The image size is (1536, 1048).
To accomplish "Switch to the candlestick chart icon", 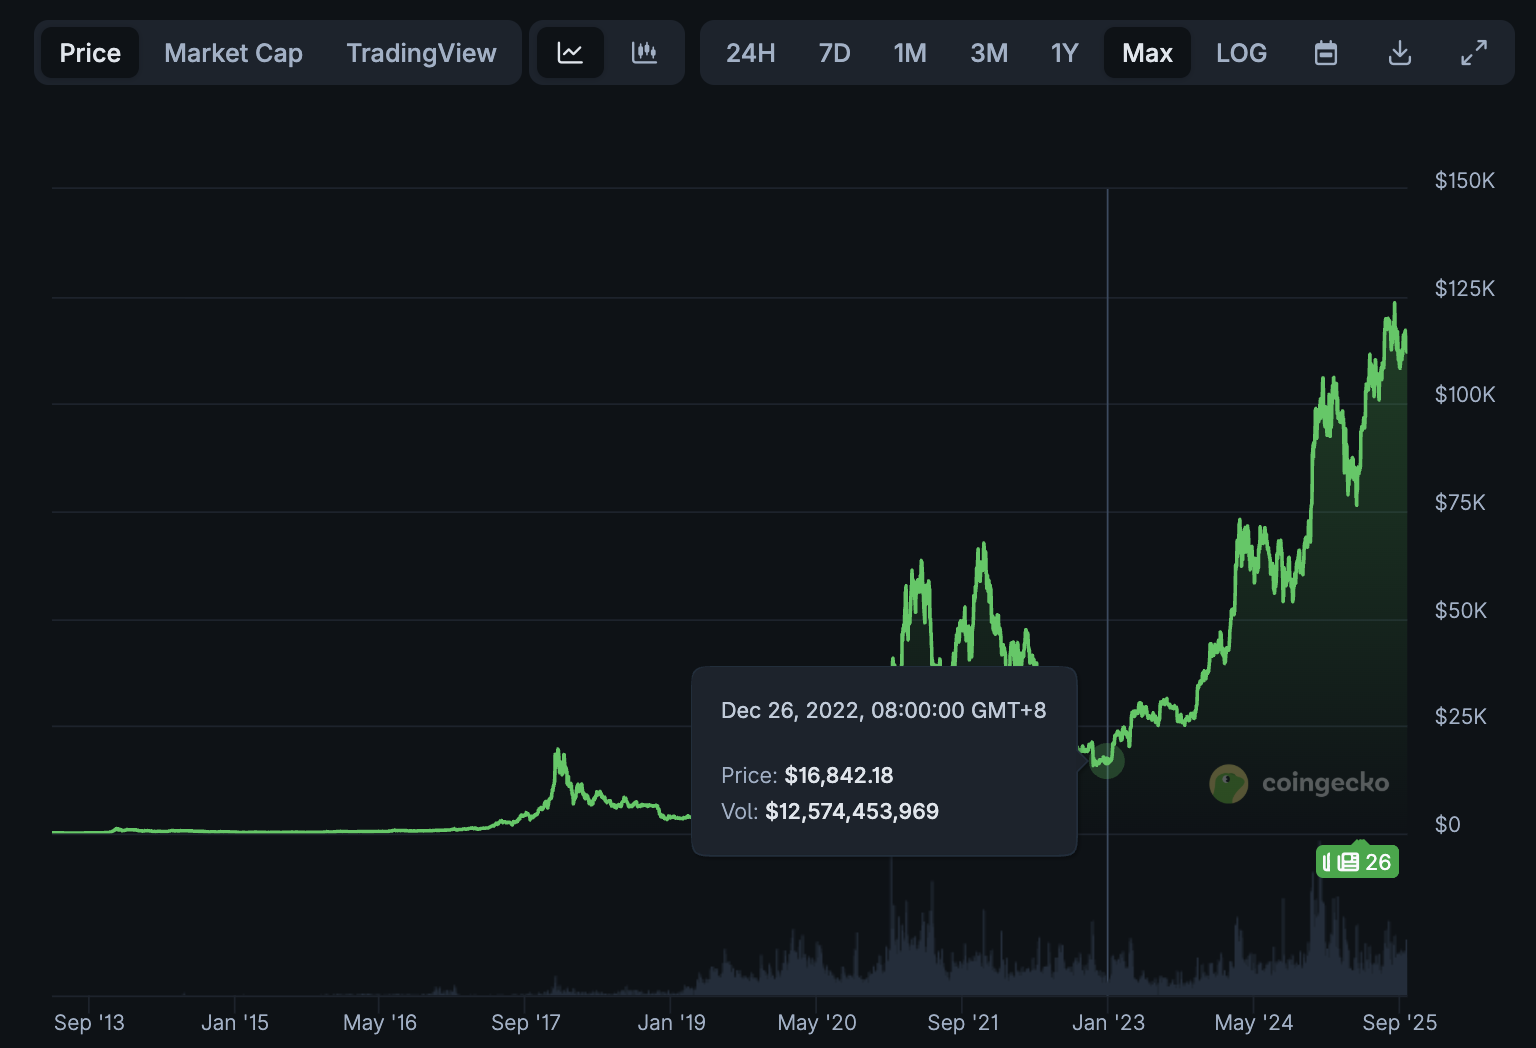I will click(x=644, y=52).
